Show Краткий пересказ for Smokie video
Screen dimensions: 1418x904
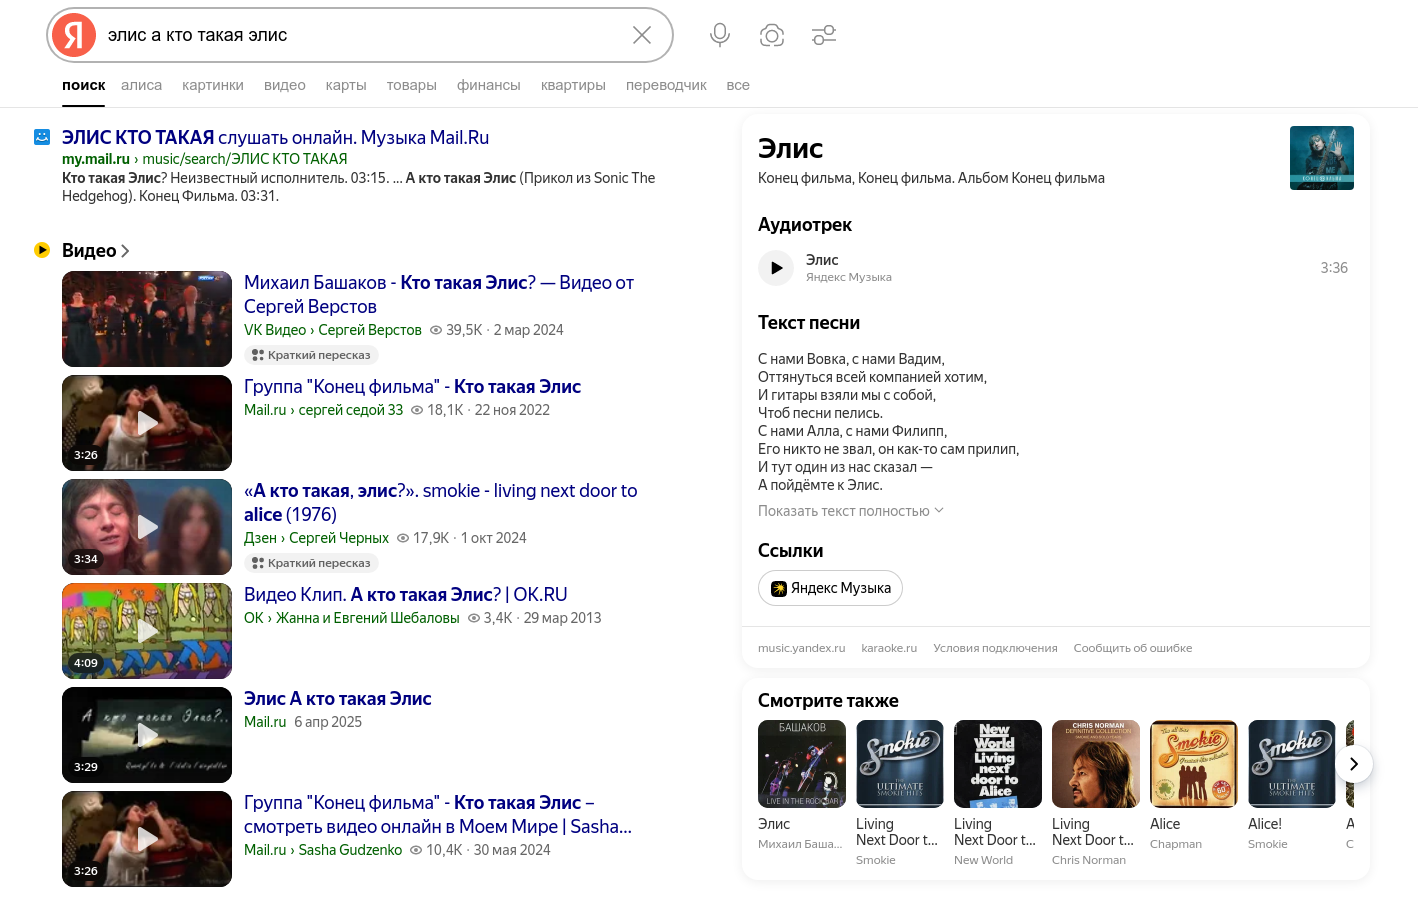click(311, 563)
